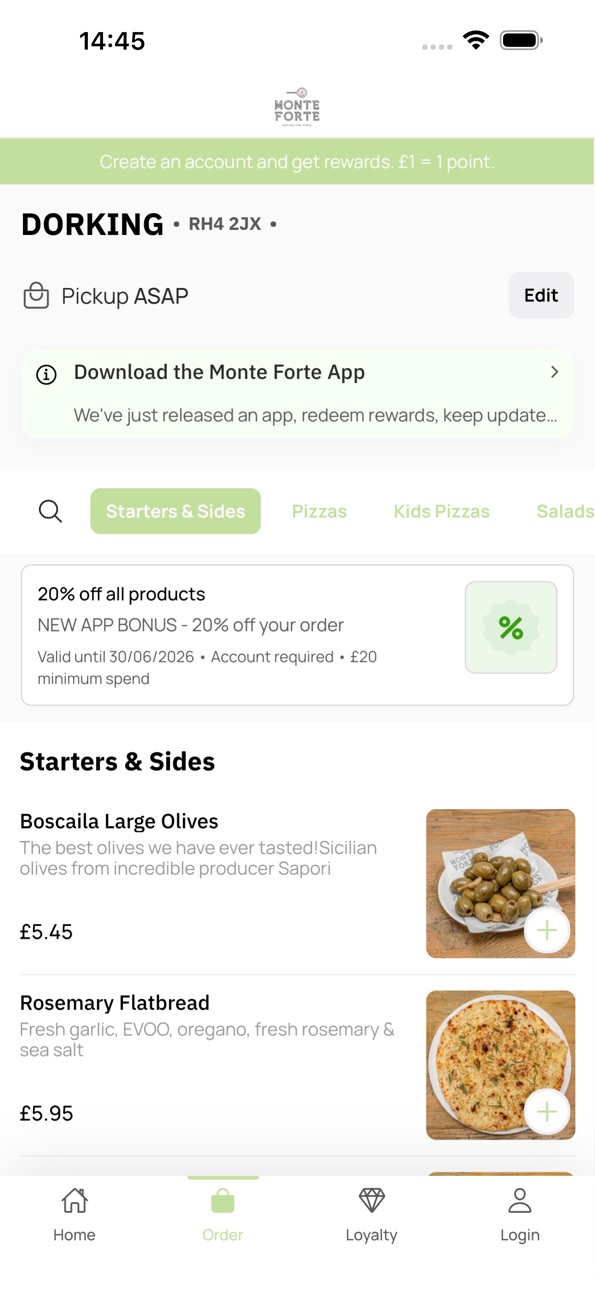The image size is (595, 1290).
Task: Expand the Download the Monte Forte App chevron
Action: coord(554,372)
